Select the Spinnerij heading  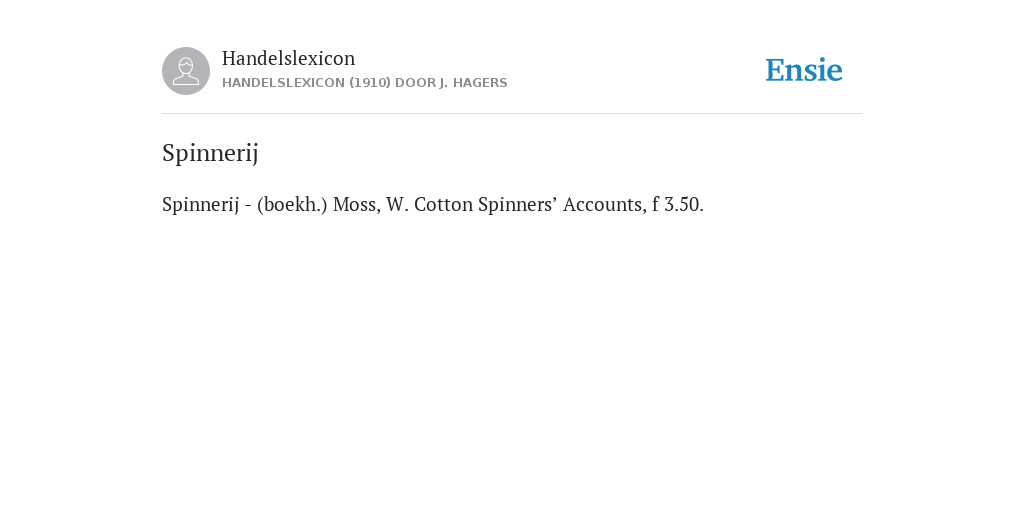coord(210,153)
